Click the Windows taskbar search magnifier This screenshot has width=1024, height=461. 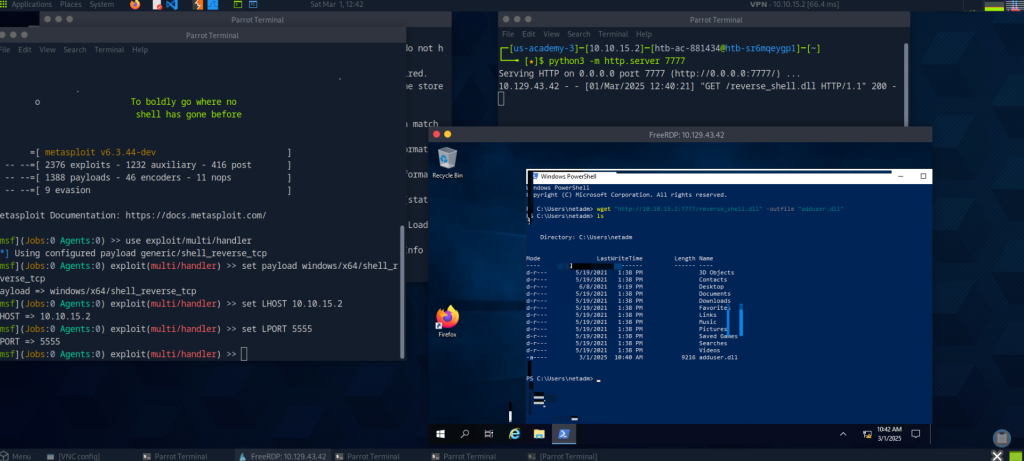464,434
